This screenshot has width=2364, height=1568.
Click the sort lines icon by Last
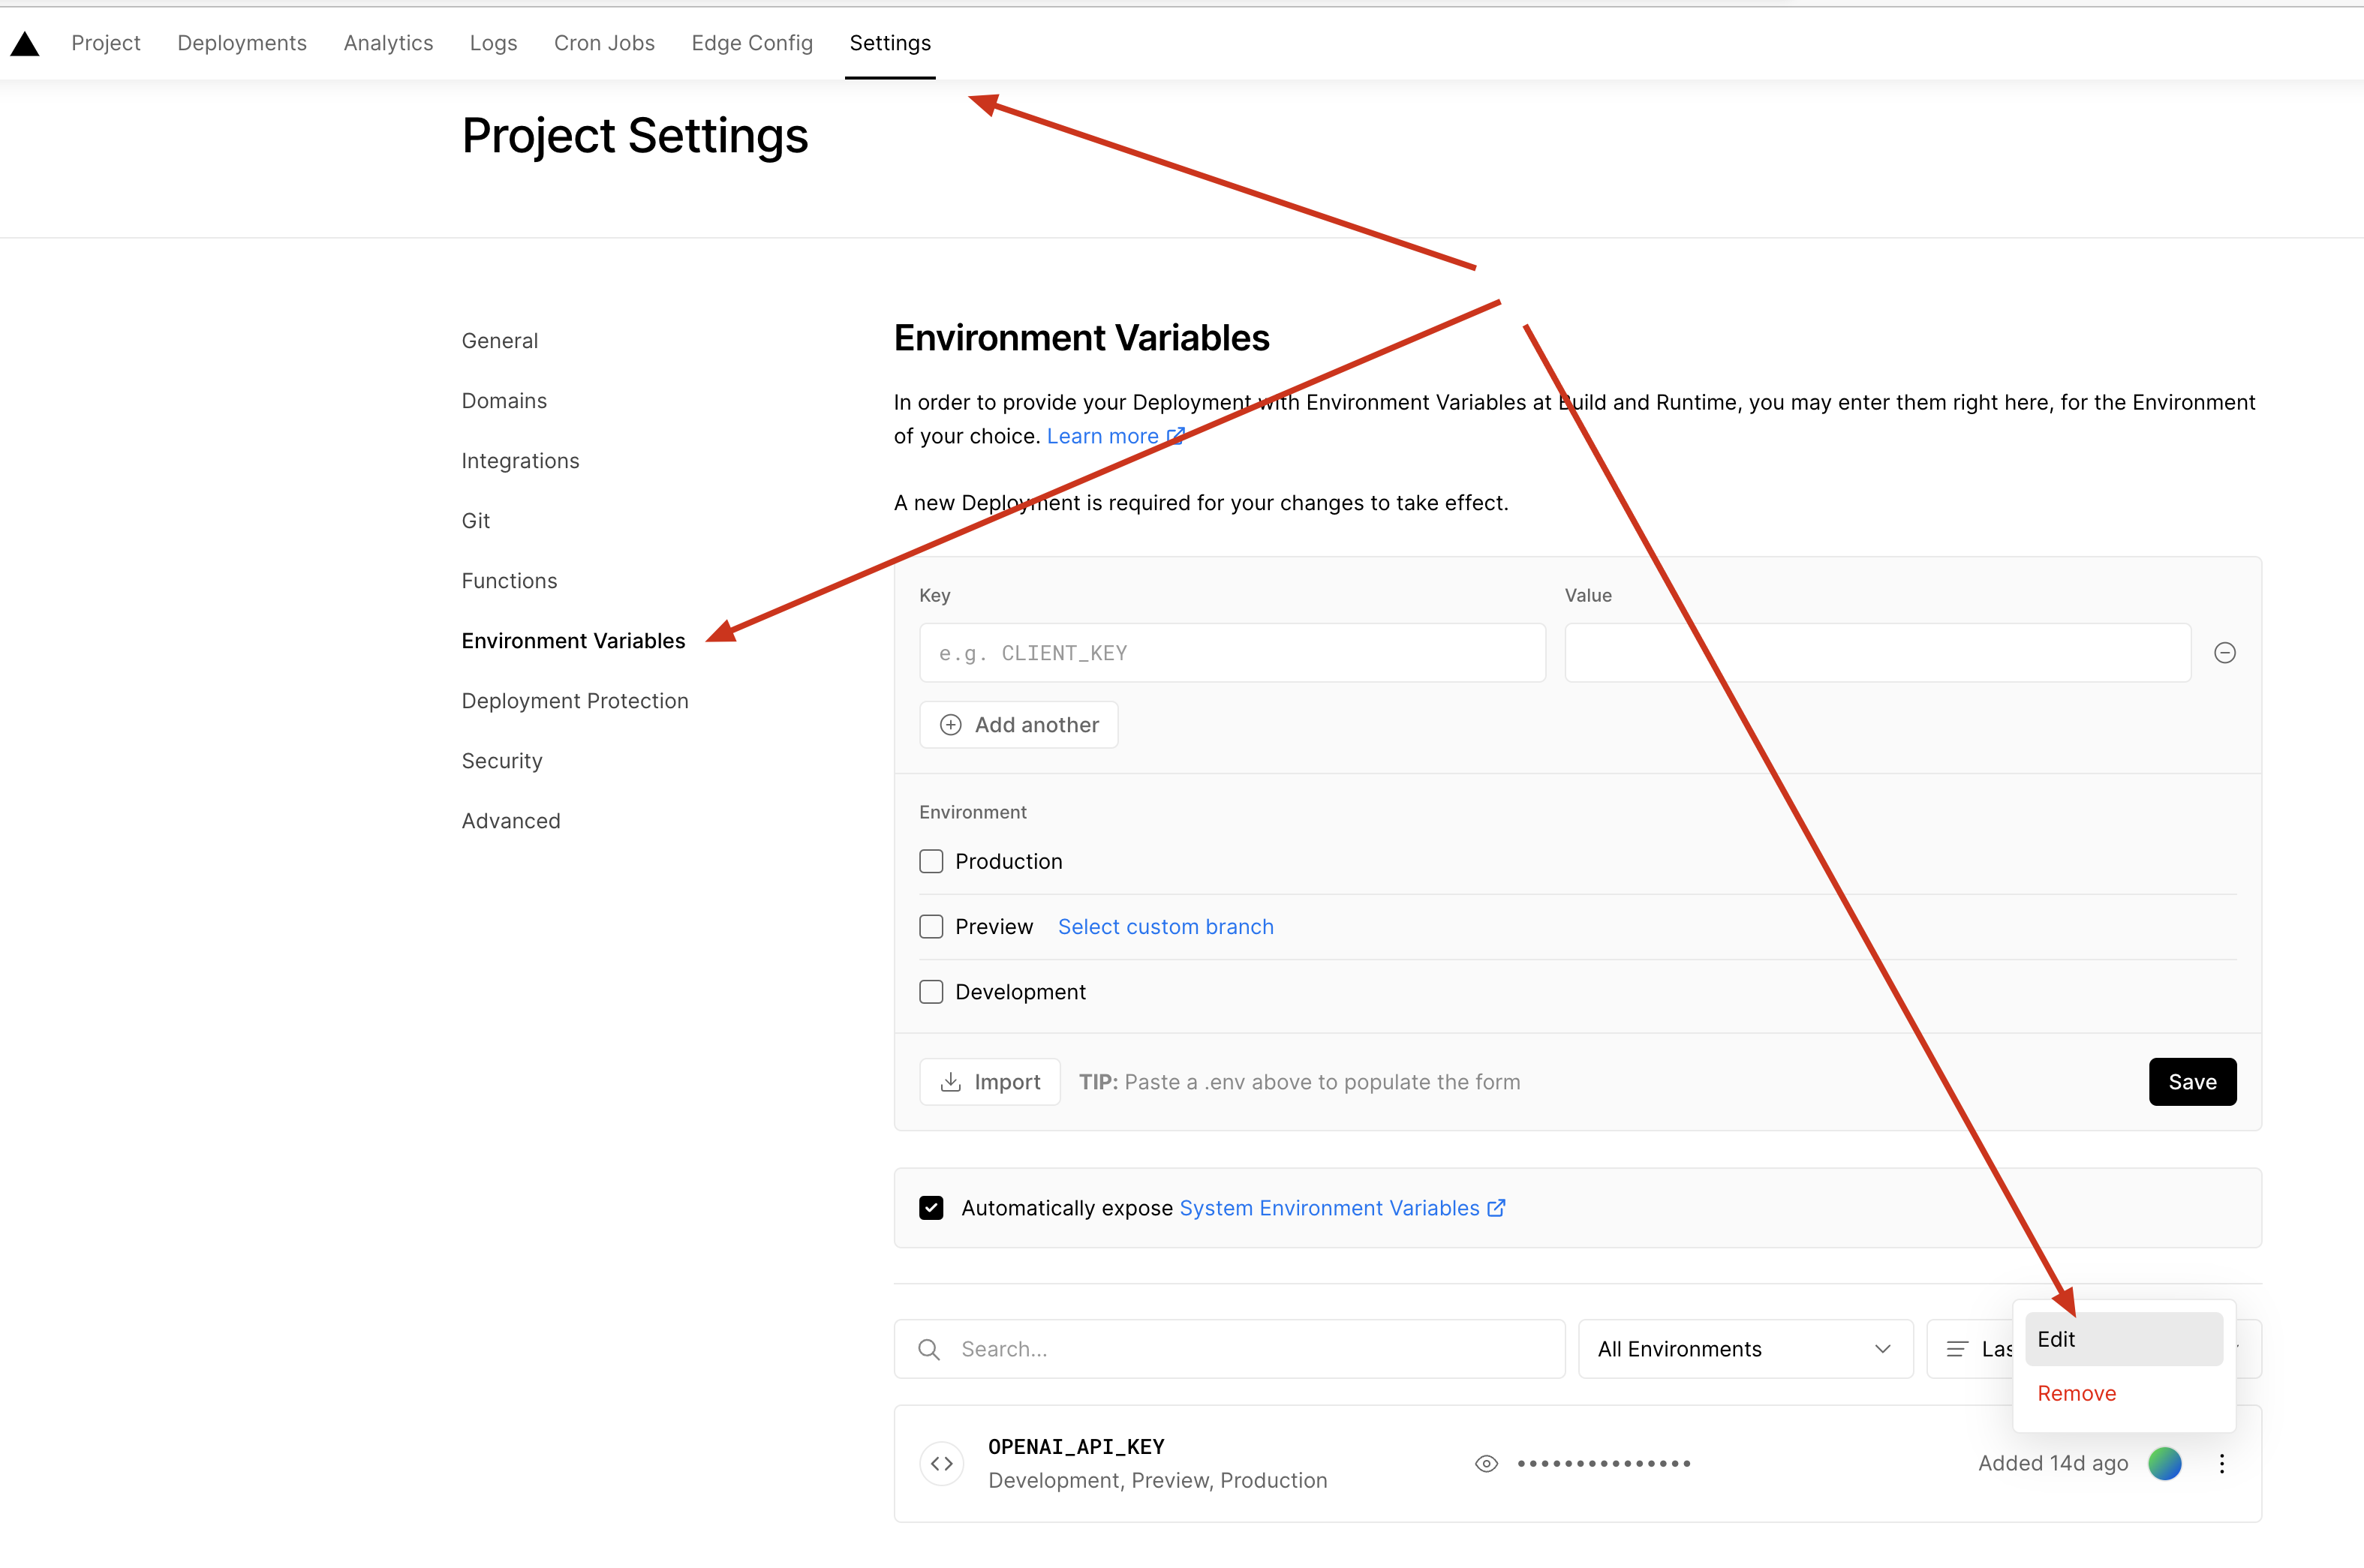pos(1957,1349)
